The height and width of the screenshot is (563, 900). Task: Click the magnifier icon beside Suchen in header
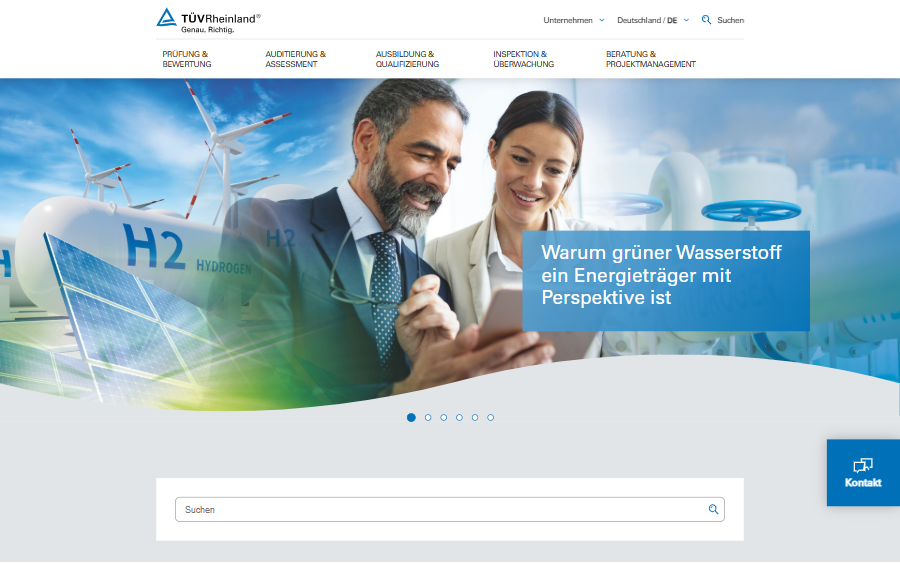[x=706, y=20]
